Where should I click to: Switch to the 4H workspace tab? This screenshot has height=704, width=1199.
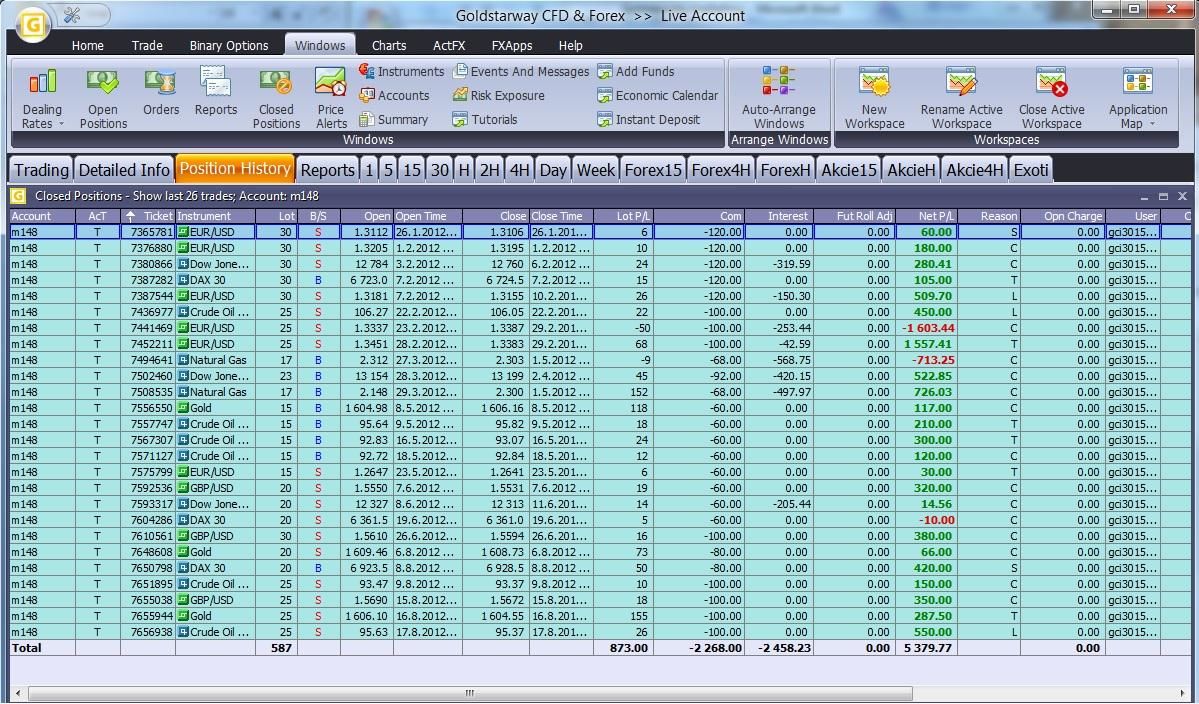(520, 170)
